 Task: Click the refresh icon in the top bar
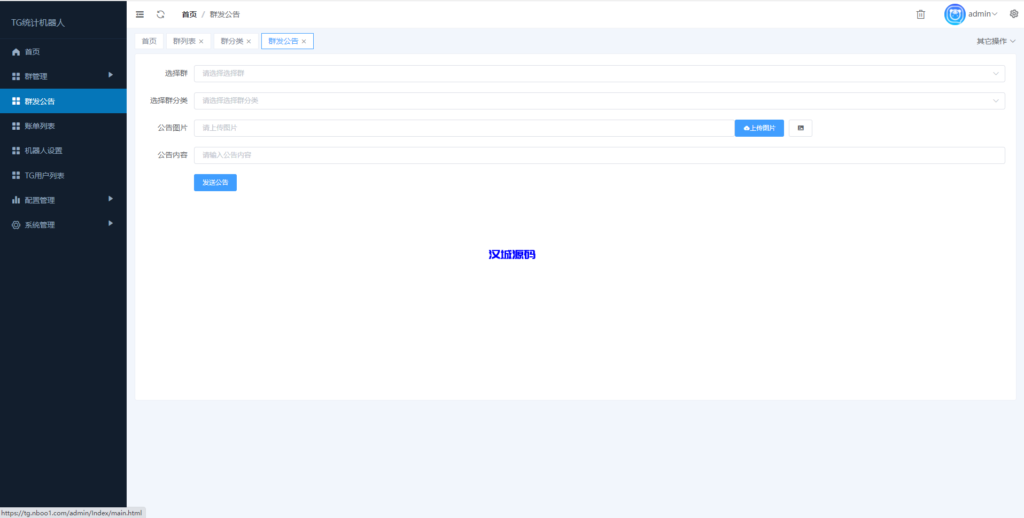pyautogui.click(x=160, y=14)
